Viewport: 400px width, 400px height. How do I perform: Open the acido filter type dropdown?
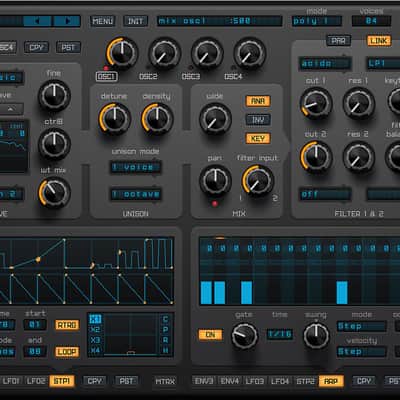click(325, 63)
